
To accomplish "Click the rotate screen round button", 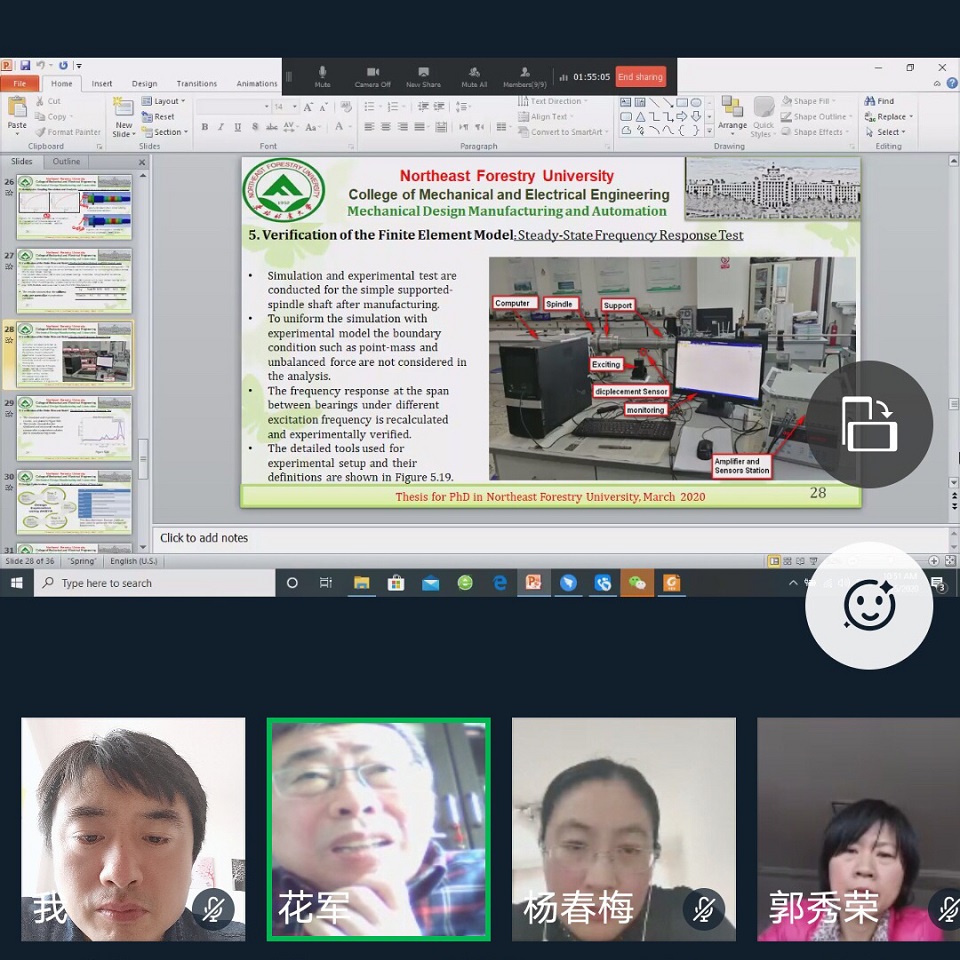I will (x=869, y=424).
